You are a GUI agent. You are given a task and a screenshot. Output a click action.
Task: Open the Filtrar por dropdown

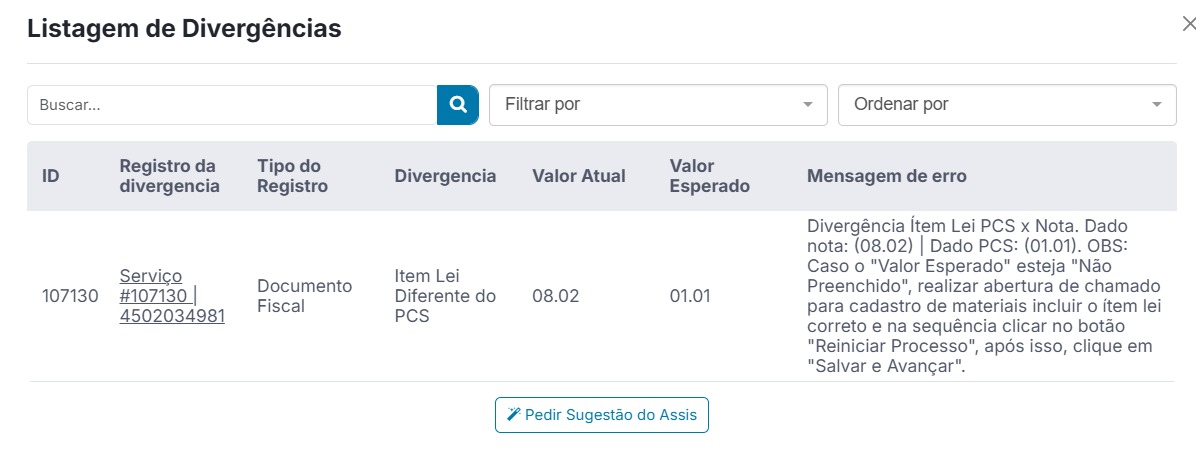point(658,105)
